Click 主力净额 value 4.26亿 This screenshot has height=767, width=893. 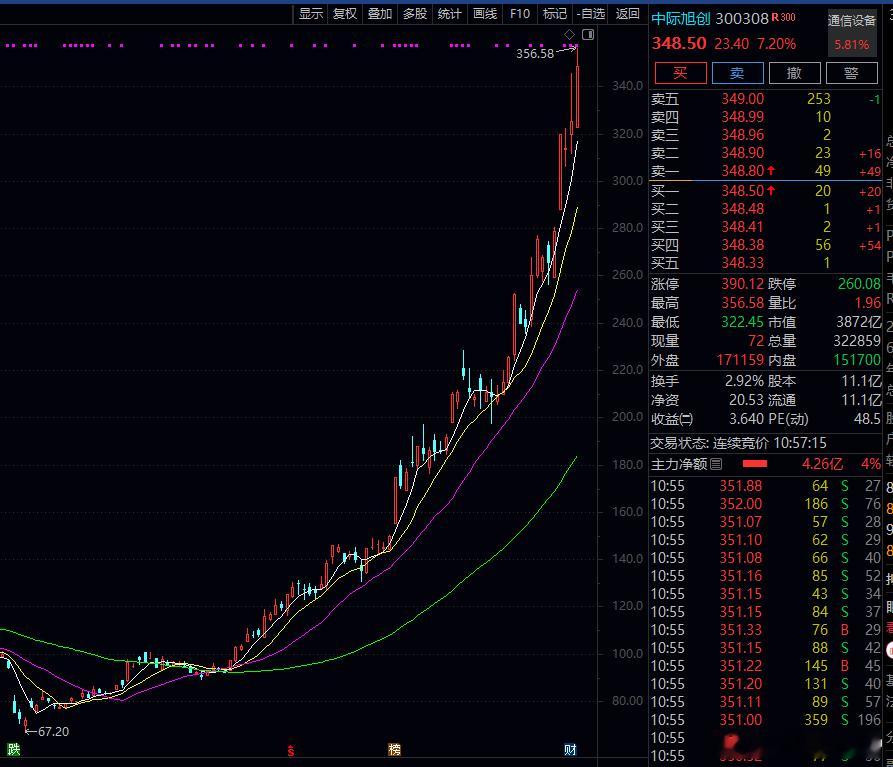point(822,464)
